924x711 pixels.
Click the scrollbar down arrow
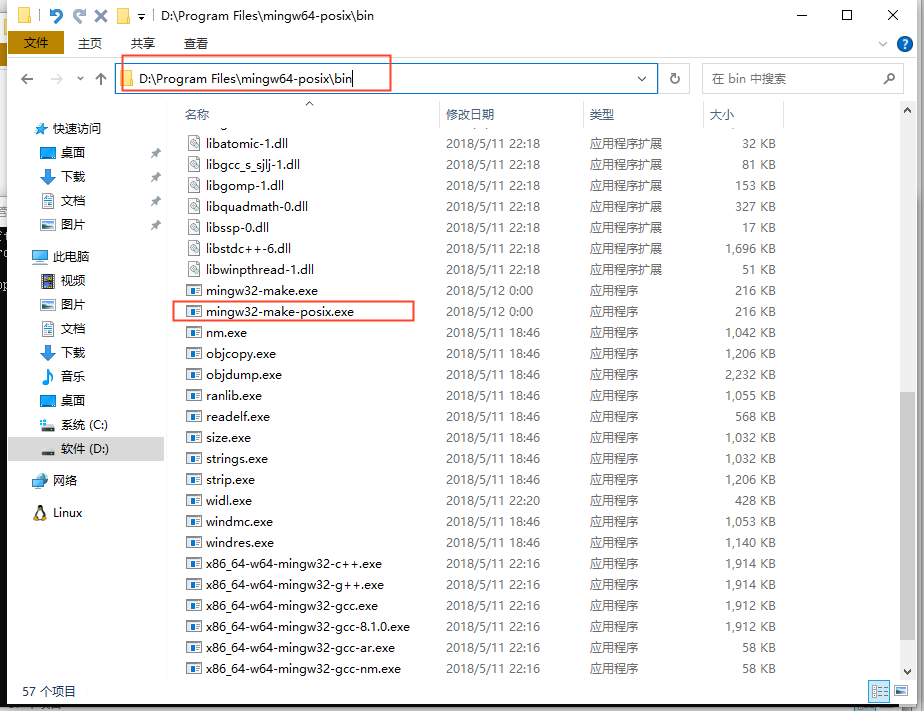pyautogui.click(x=908, y=672)
